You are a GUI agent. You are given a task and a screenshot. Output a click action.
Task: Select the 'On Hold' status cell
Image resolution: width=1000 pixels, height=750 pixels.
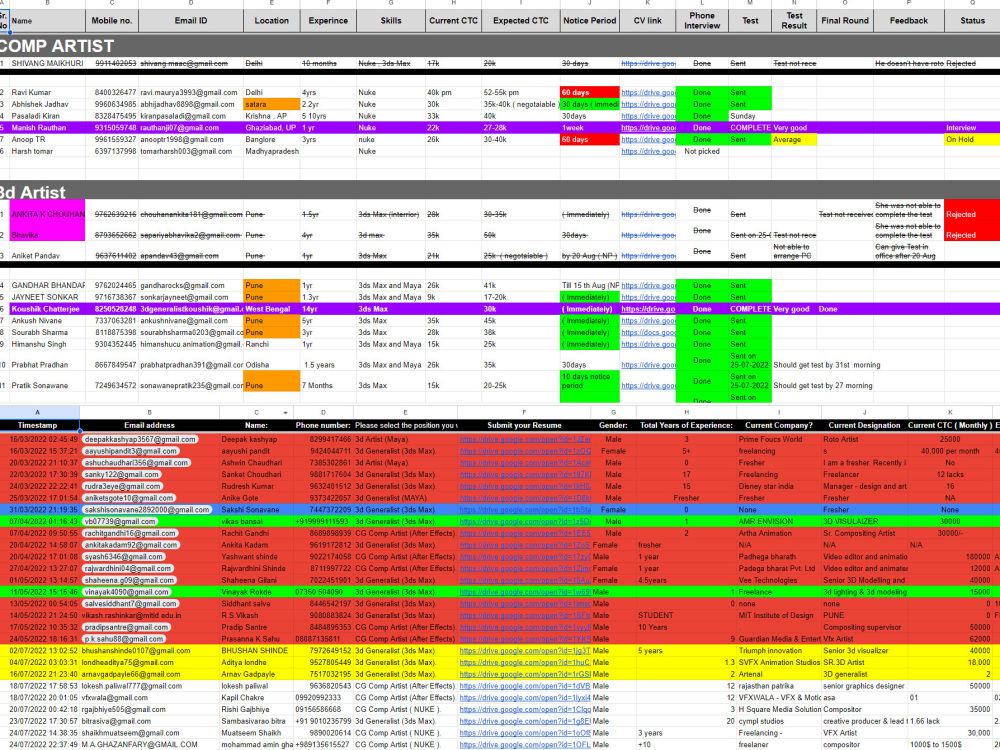972,140
